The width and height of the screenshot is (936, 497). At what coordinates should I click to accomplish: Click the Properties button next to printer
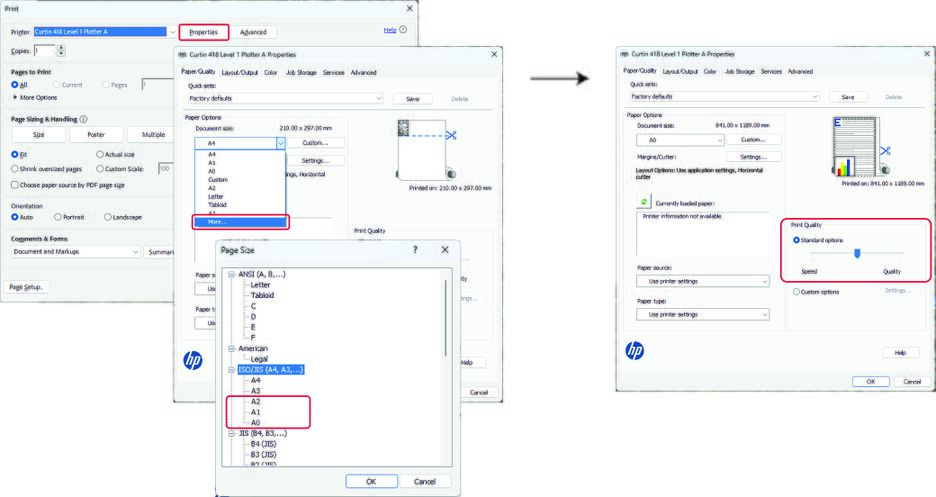click(203, 32)
